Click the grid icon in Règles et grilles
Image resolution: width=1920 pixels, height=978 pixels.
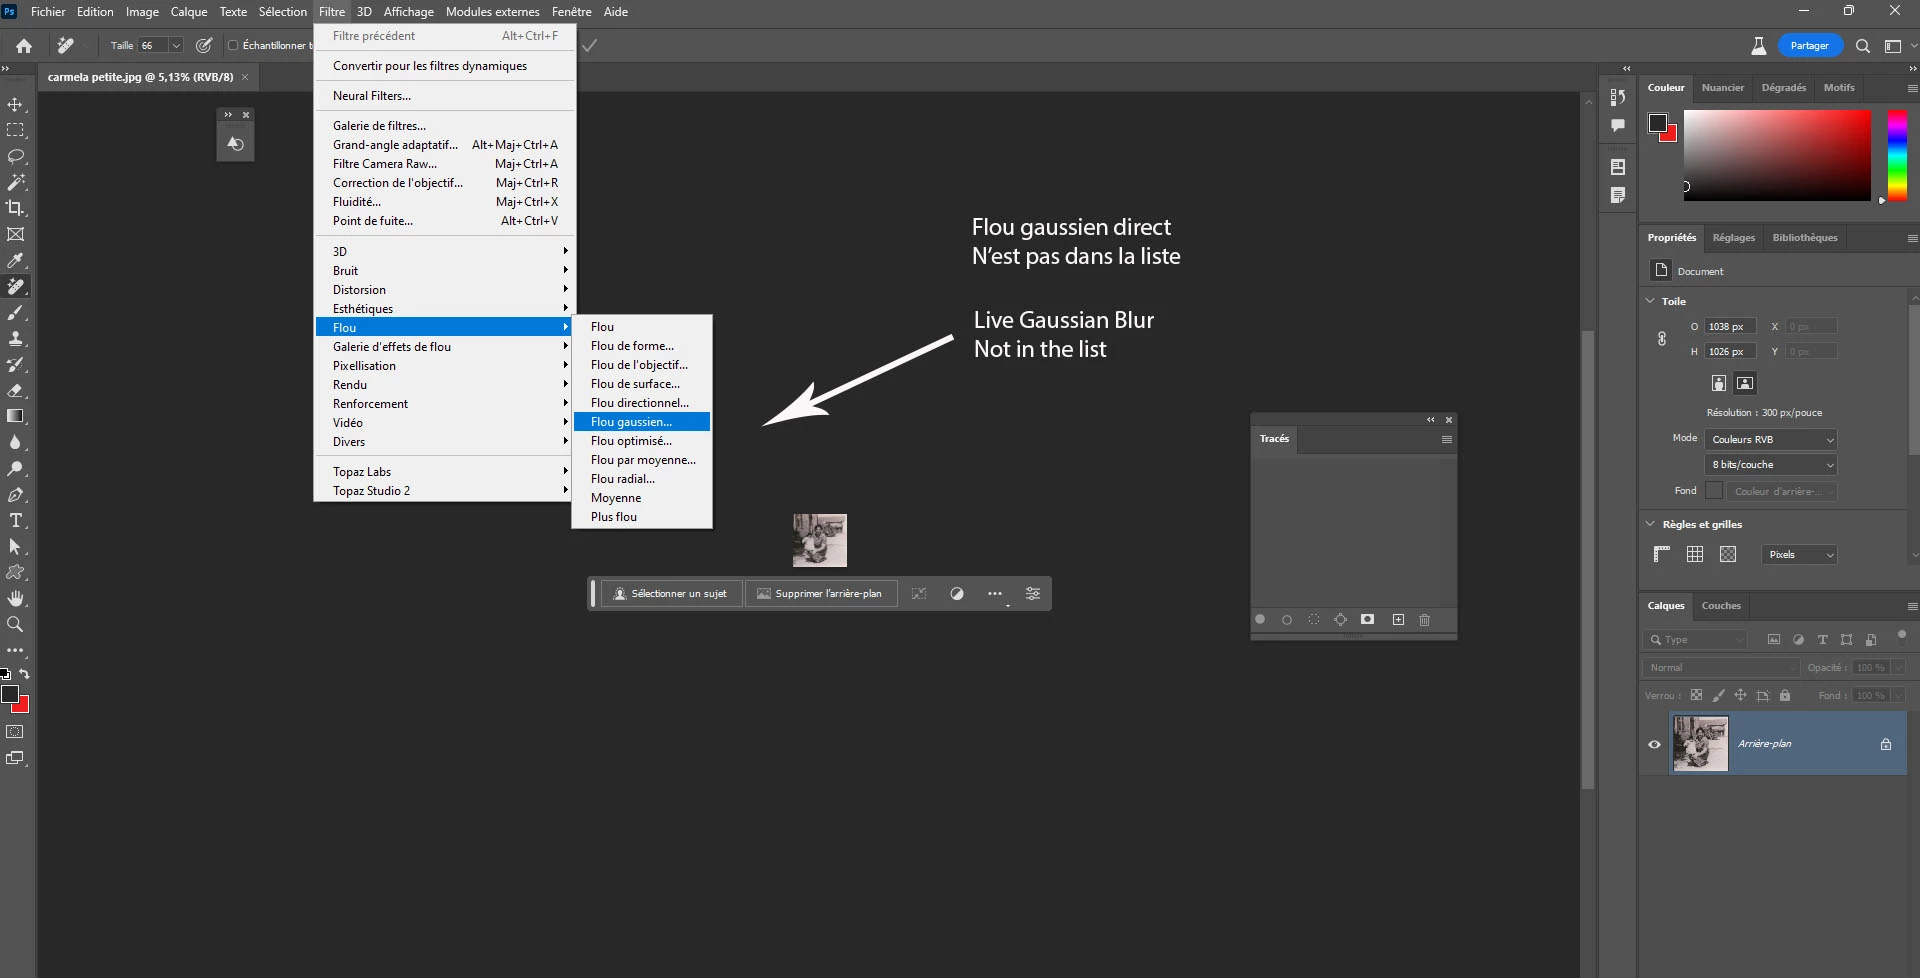1695,554
